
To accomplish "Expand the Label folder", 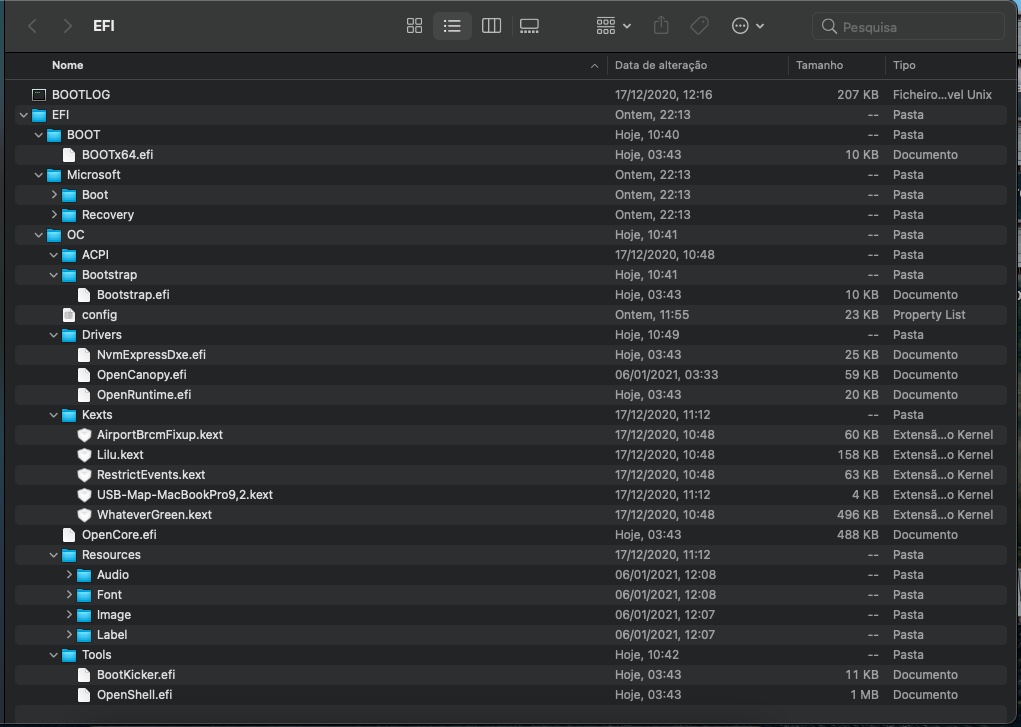I will (x=69, y=634).
